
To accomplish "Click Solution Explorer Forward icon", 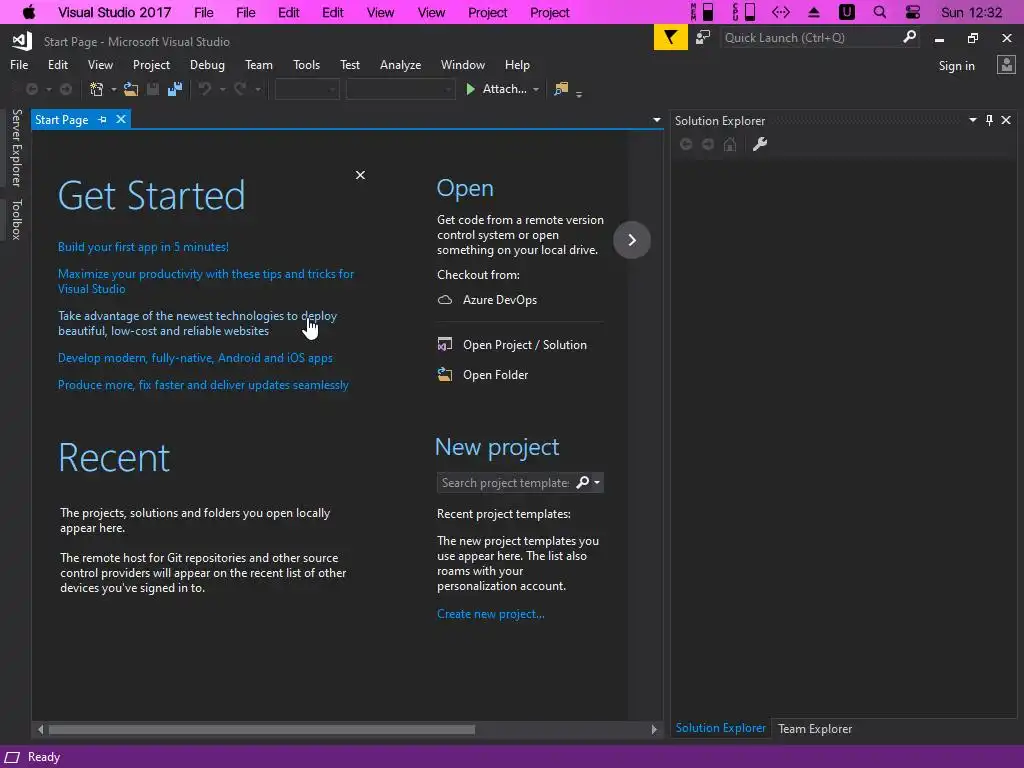I will point(708,144).
